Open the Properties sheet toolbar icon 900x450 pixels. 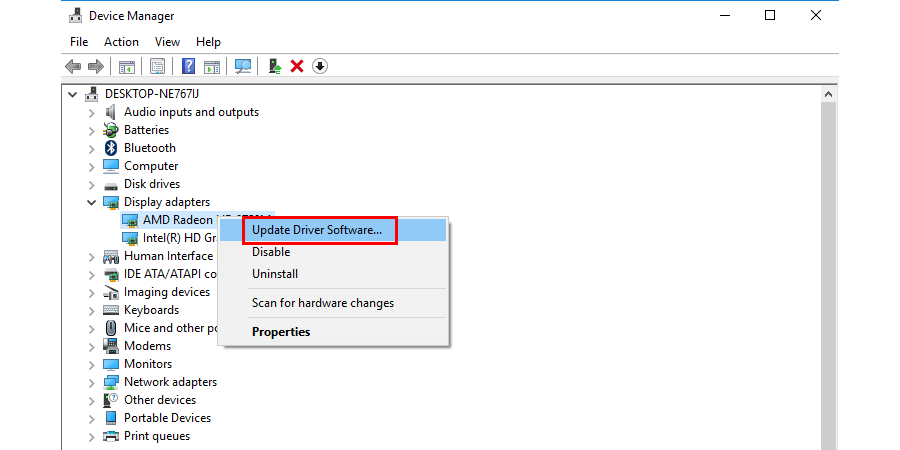pos(157,67)
